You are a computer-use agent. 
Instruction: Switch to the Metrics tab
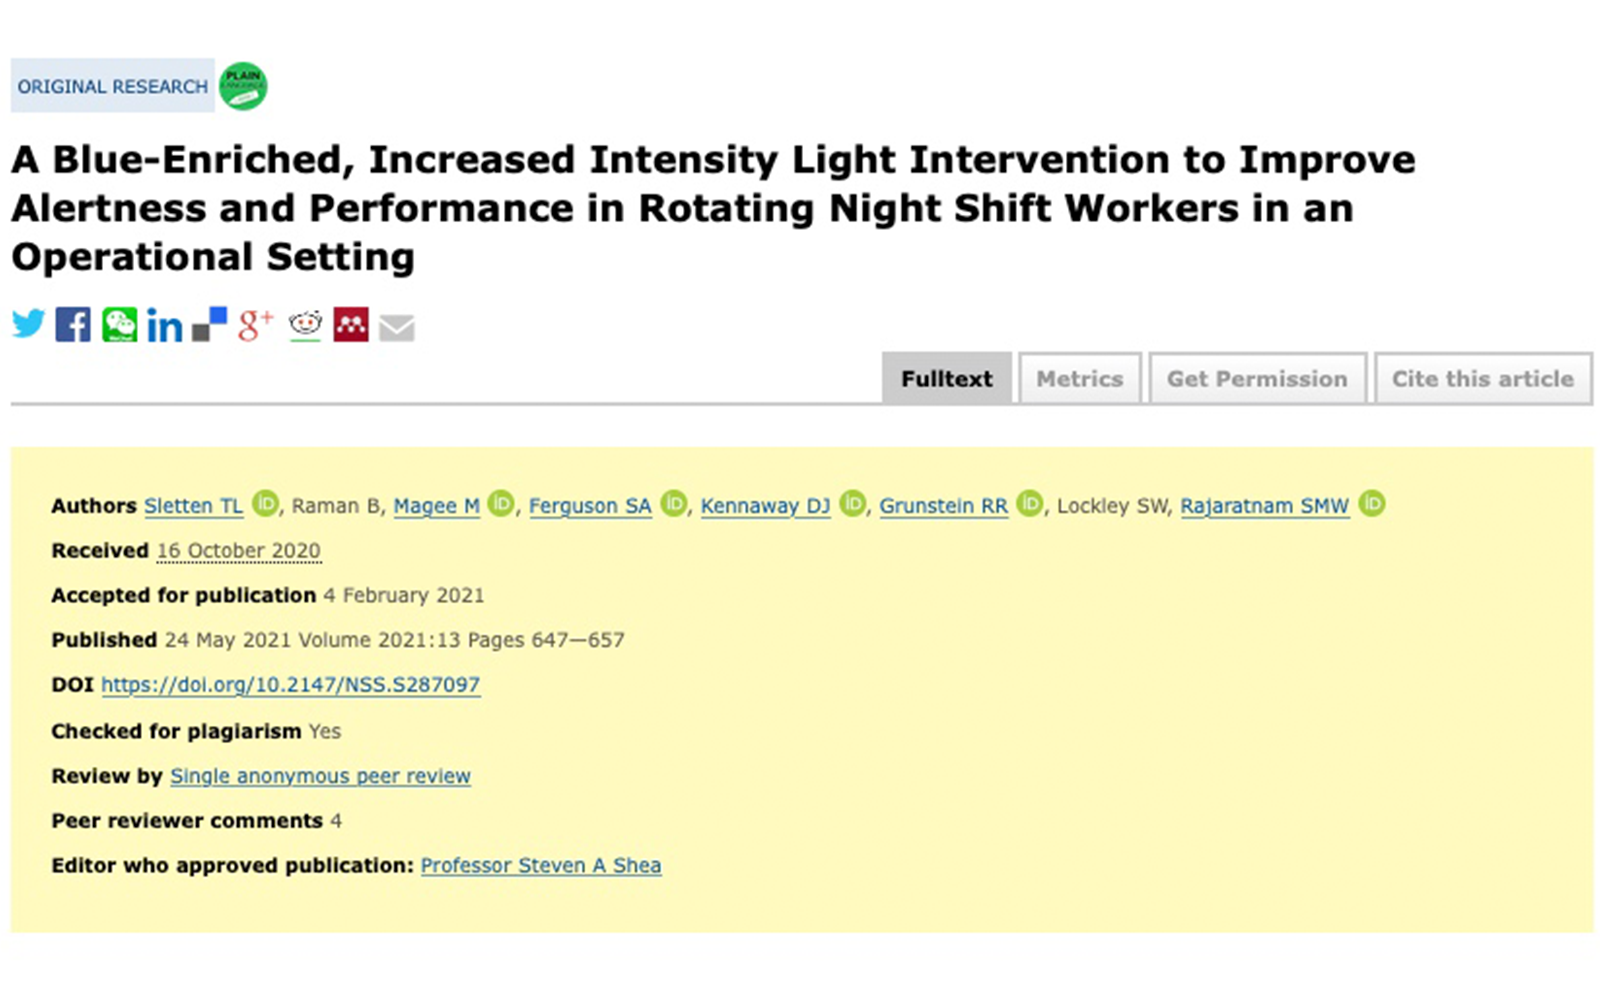click(1079, 379)
